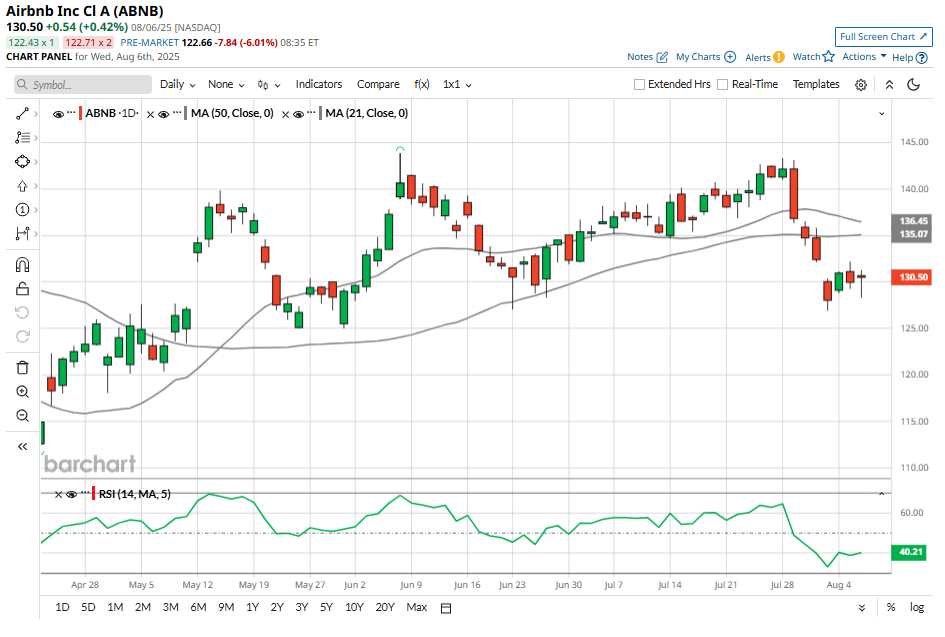Remove the MA (50, Close, 0) indicator
Screen dimensions: 945x637
151,114
